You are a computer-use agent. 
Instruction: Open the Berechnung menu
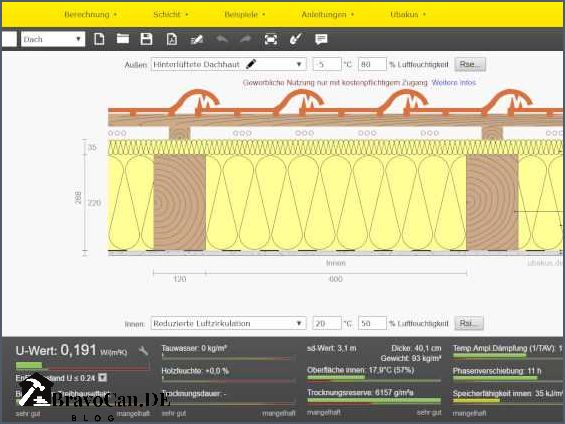90,14
